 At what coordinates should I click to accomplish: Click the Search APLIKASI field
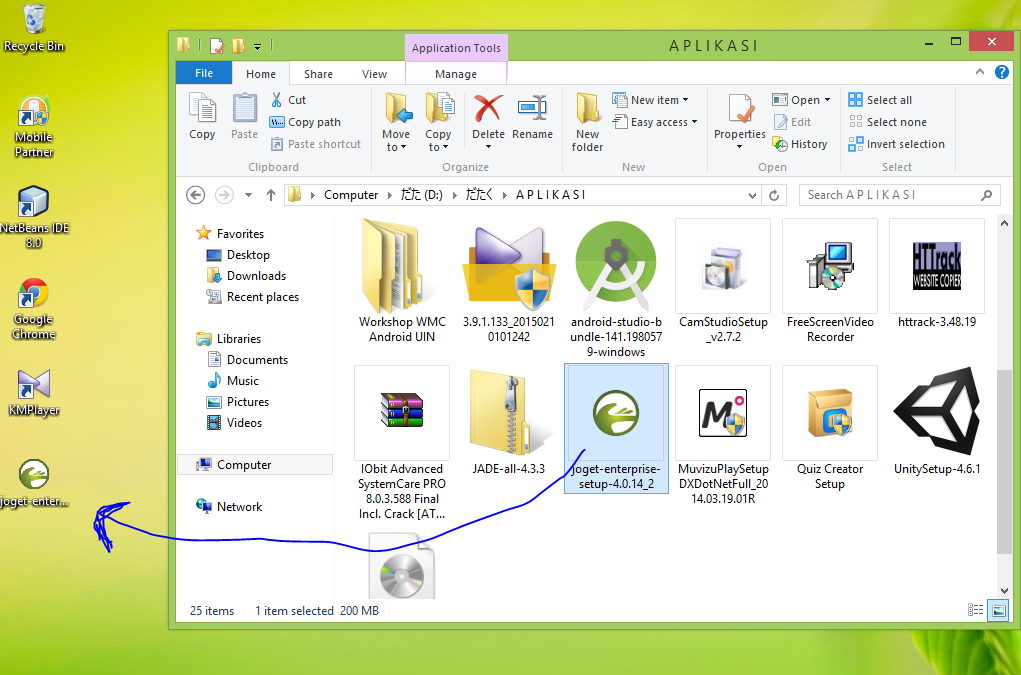pos(899,195)
